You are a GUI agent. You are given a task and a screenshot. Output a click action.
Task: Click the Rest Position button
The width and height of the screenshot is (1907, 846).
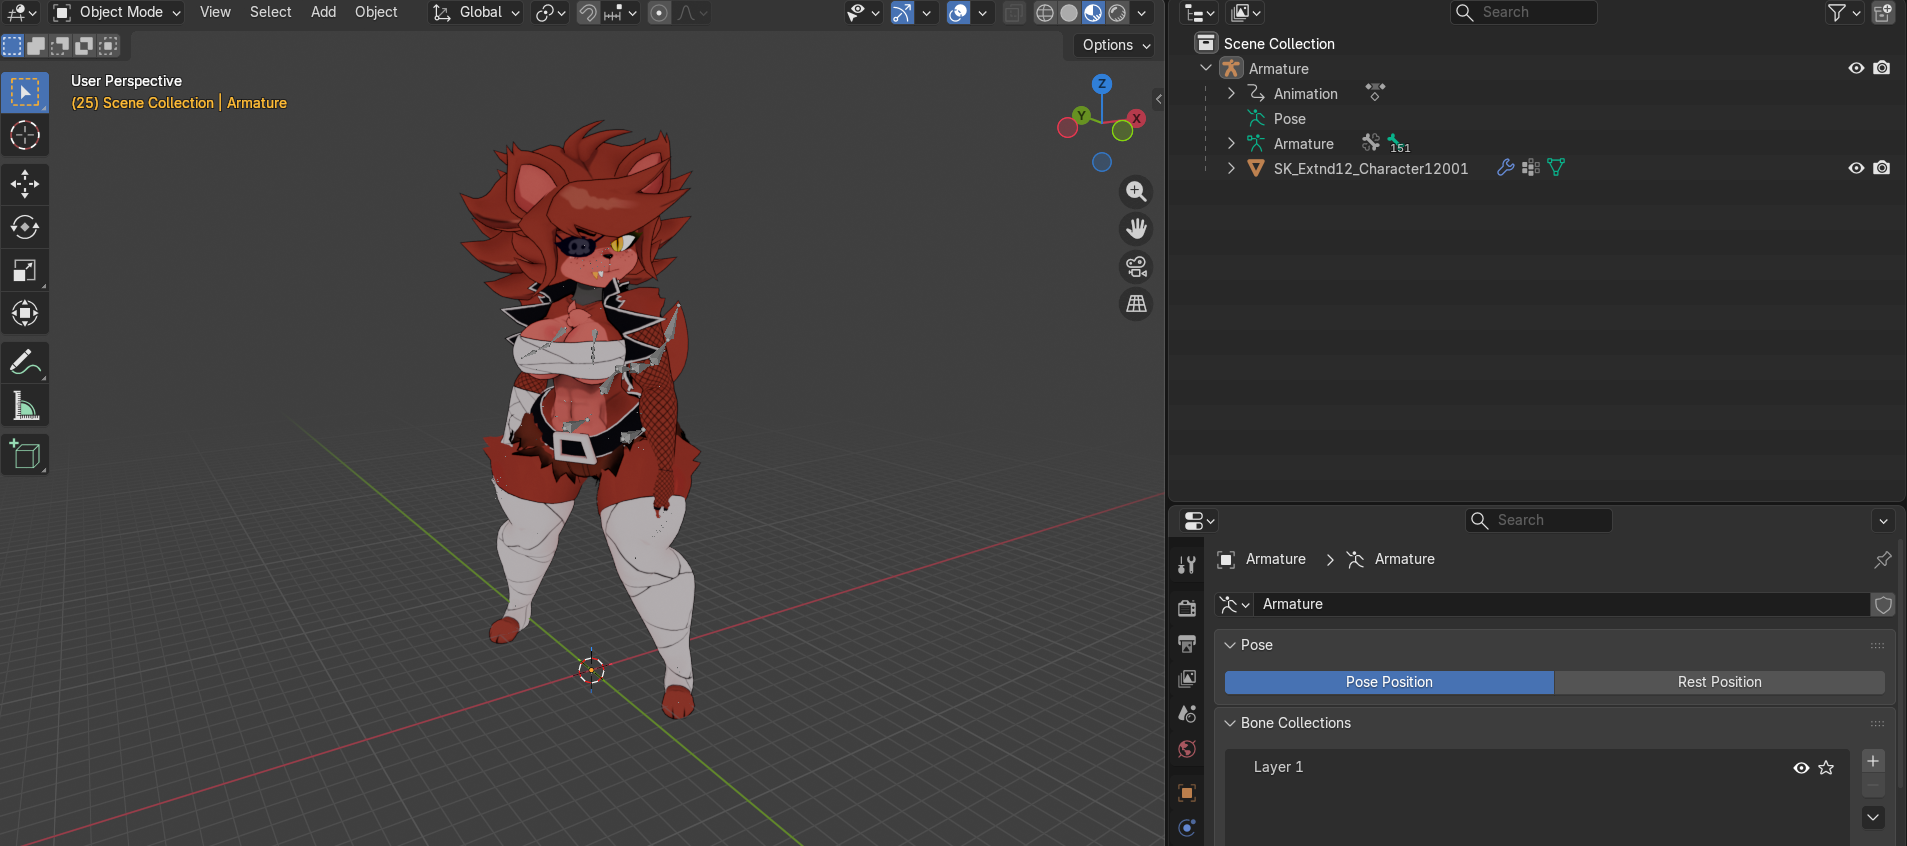coord(1720,682)
